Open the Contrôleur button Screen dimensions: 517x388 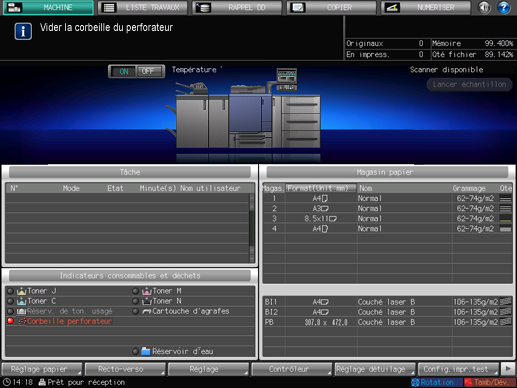(292, 369)
